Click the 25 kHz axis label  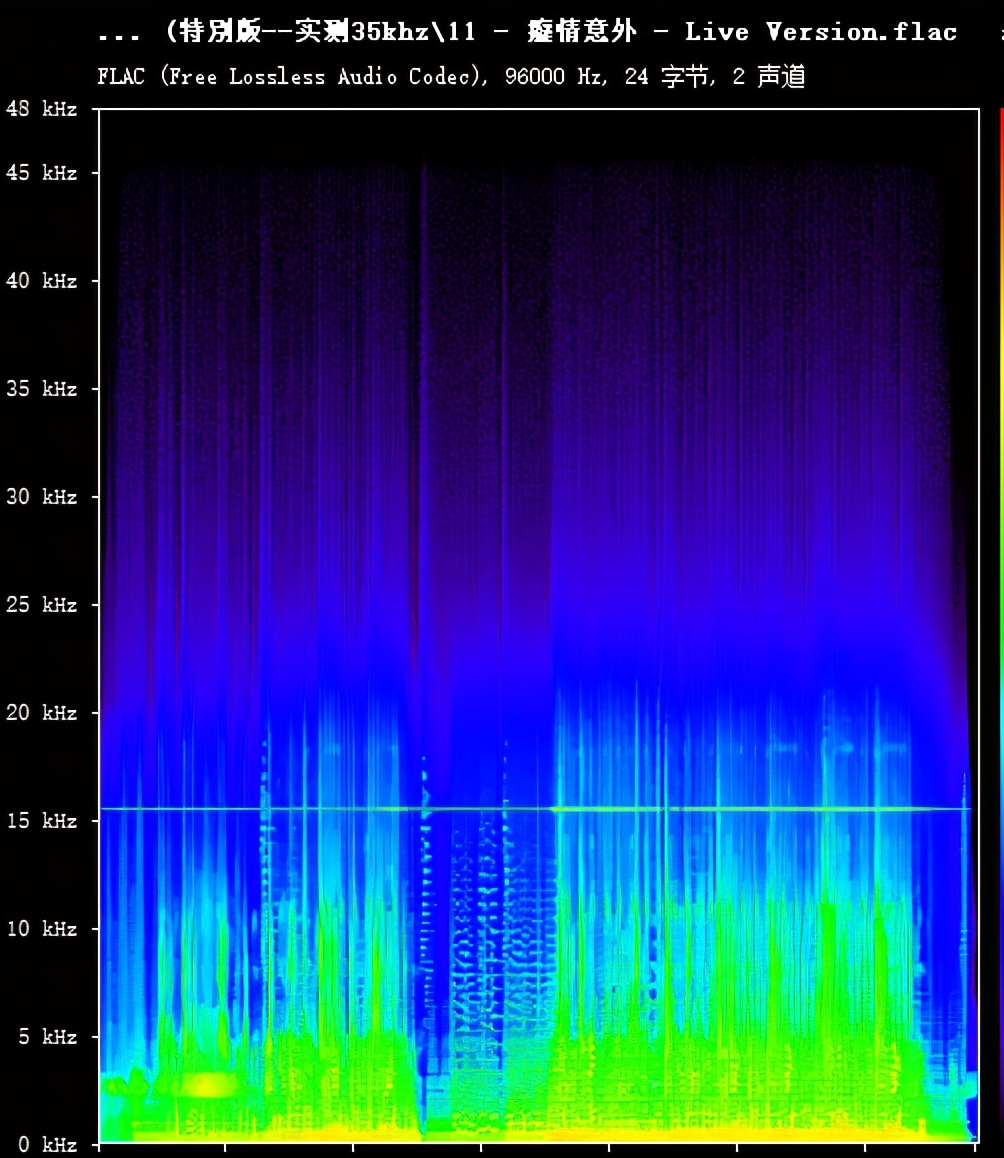tap(41, 605)
